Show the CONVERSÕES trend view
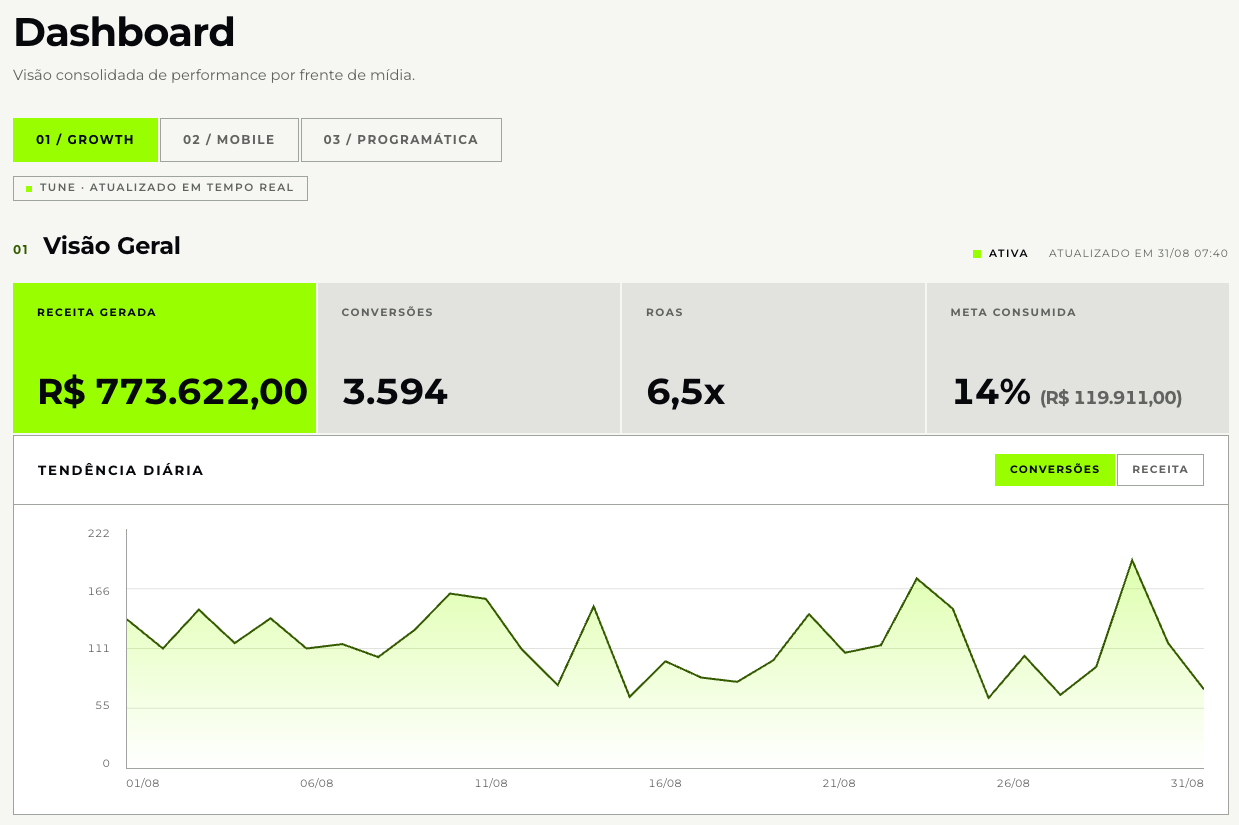This screenshot has height=825, width=1239. 1054,470
